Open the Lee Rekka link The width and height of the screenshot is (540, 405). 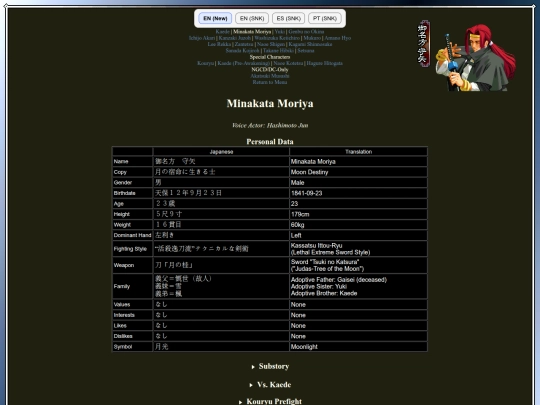click(x=219, y=44)
